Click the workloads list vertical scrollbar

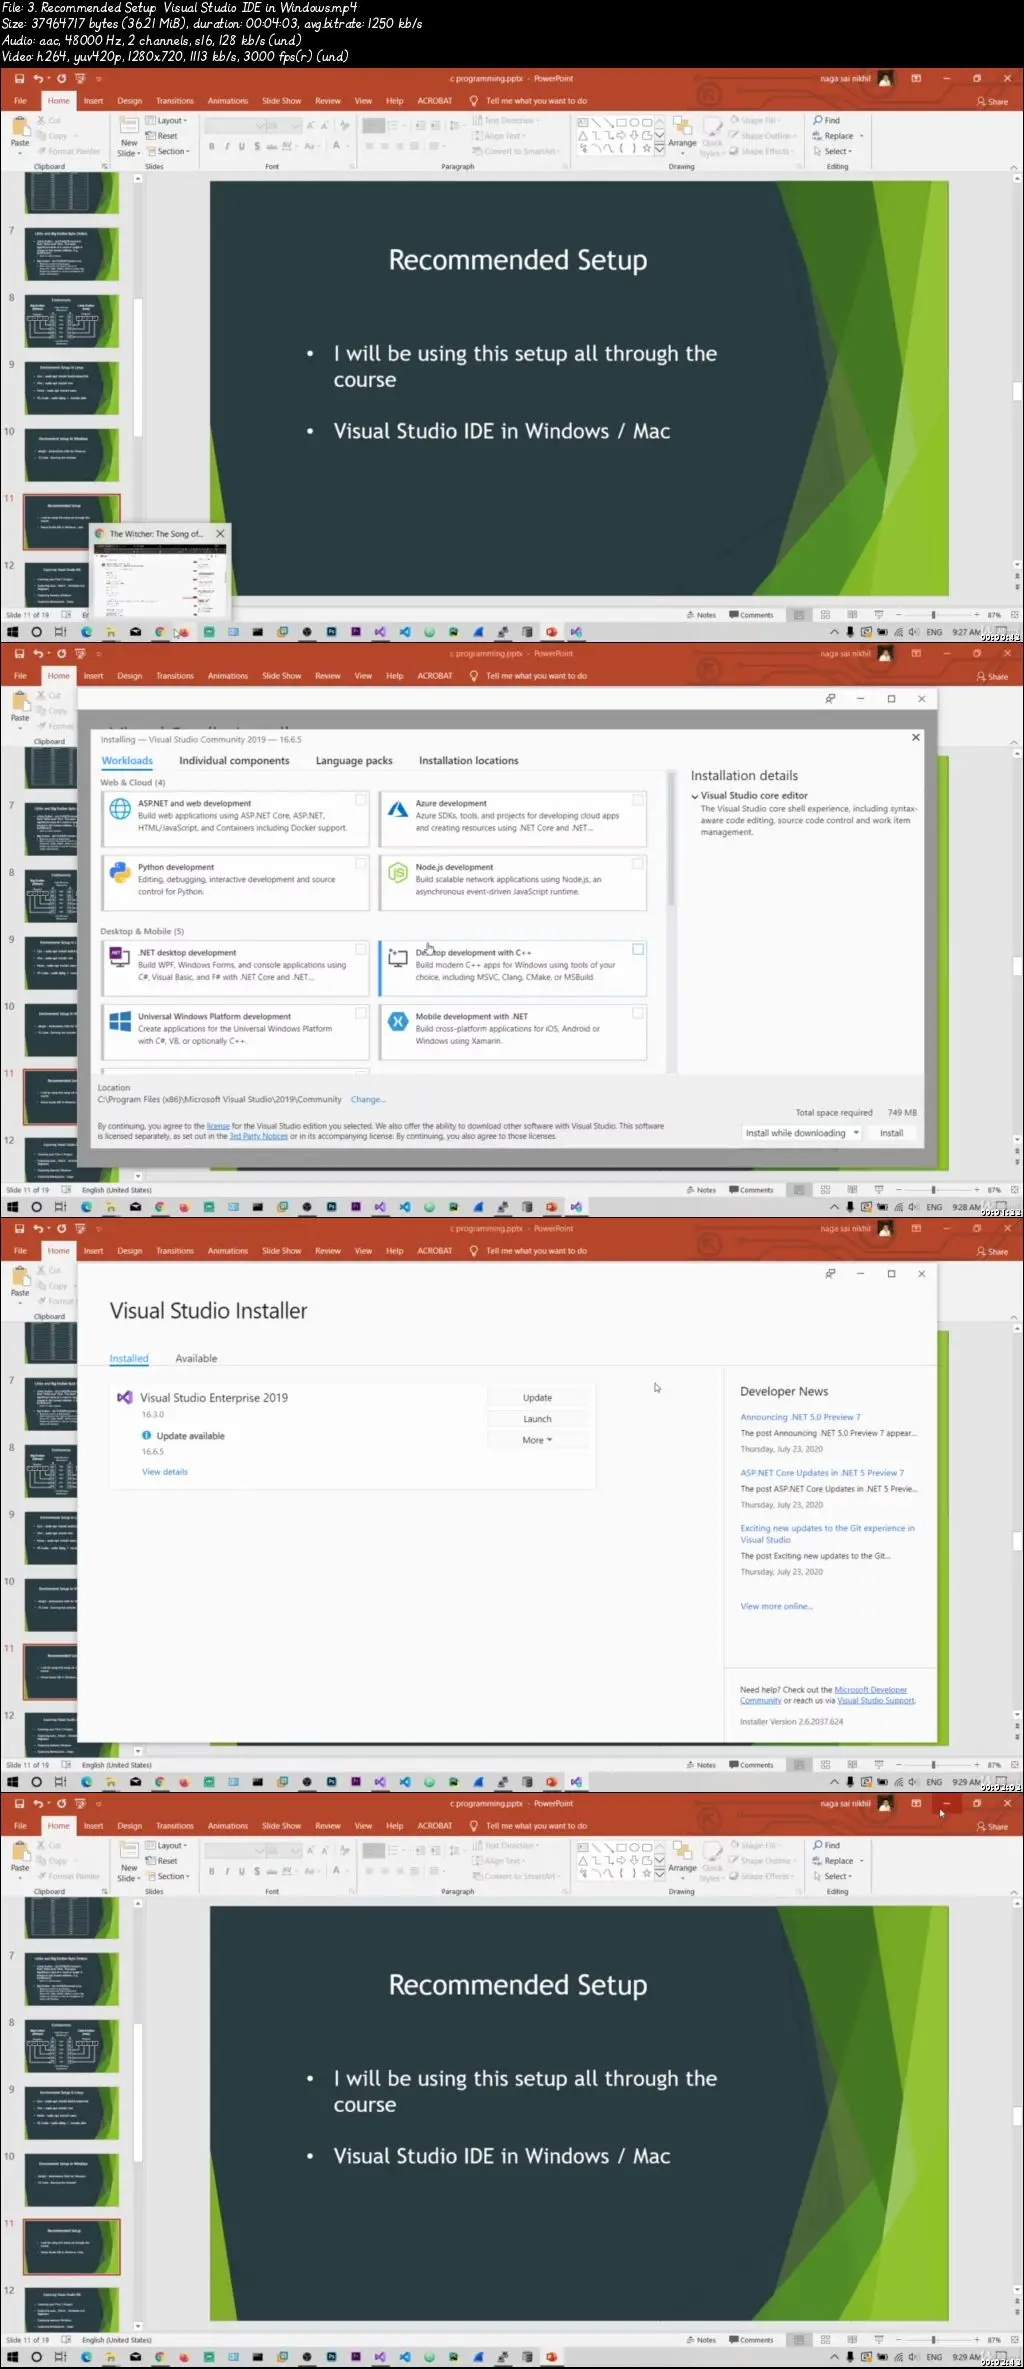670,840
